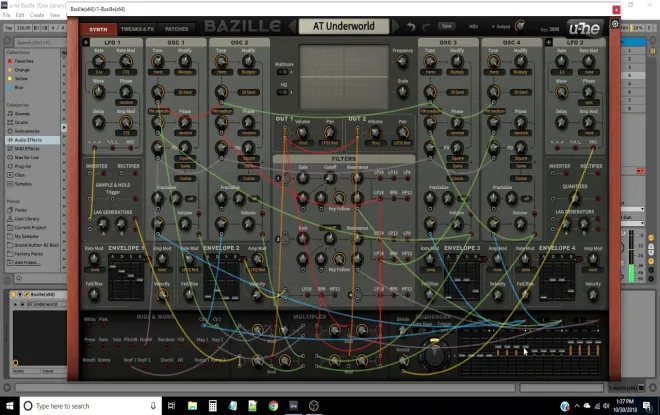
Task: Open the Edit menu in Ableton
Action: point(20,15)
